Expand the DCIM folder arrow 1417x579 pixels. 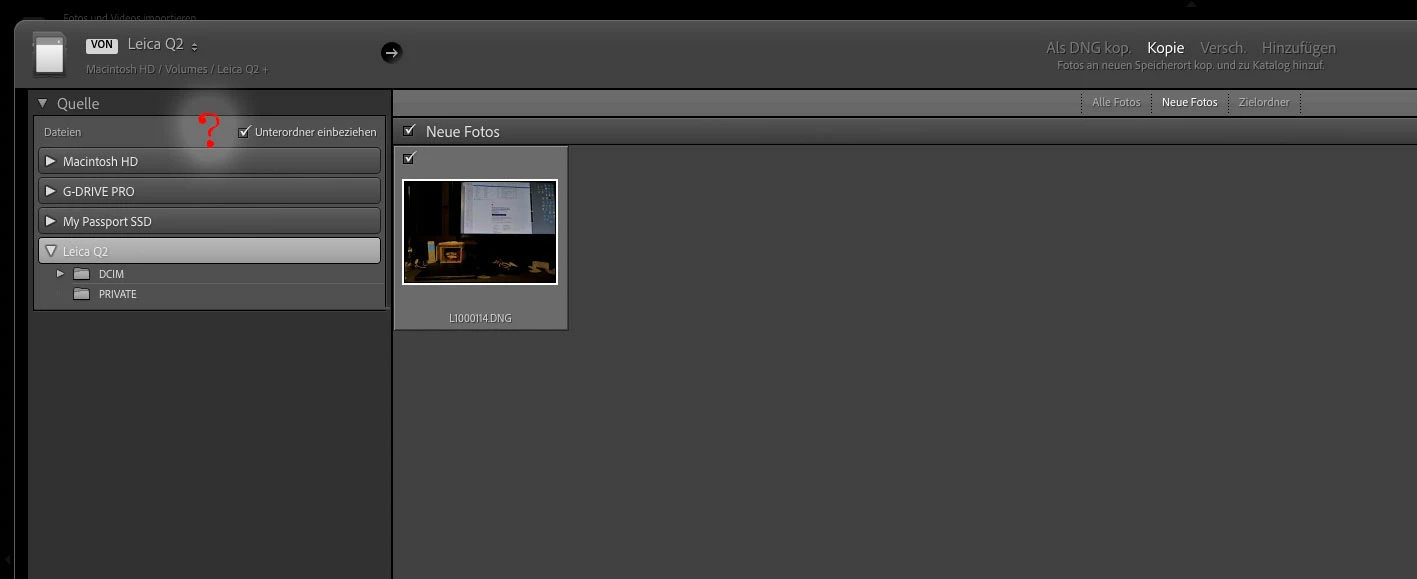click(61, 273)
